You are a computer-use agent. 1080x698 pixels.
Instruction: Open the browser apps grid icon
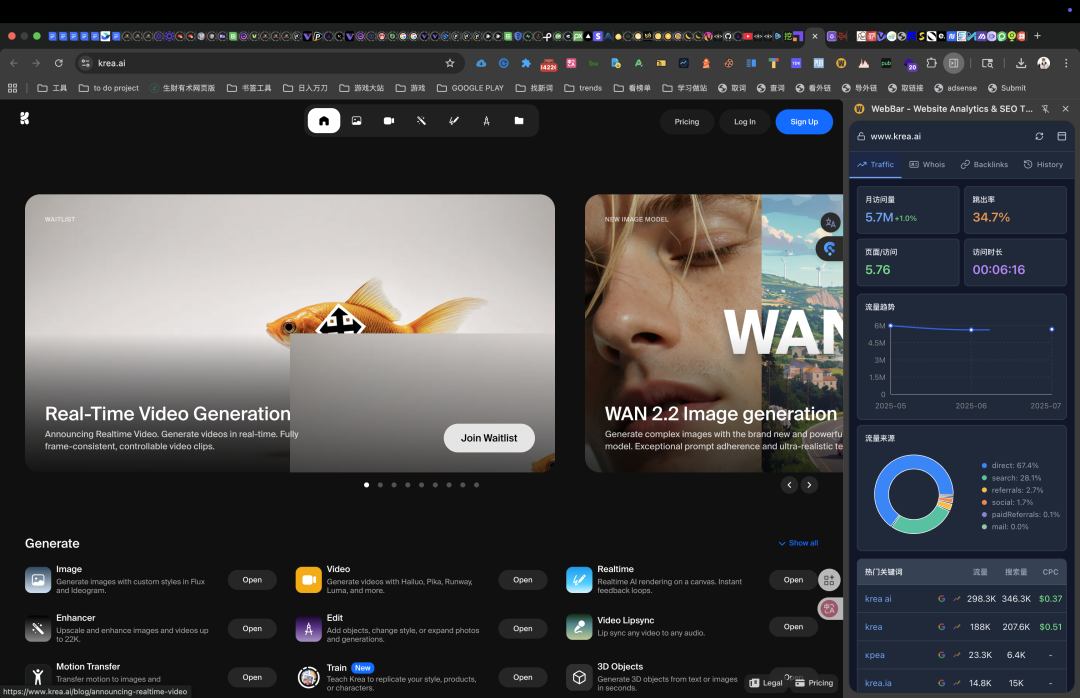pyautogui.click(x=12, y=88)
